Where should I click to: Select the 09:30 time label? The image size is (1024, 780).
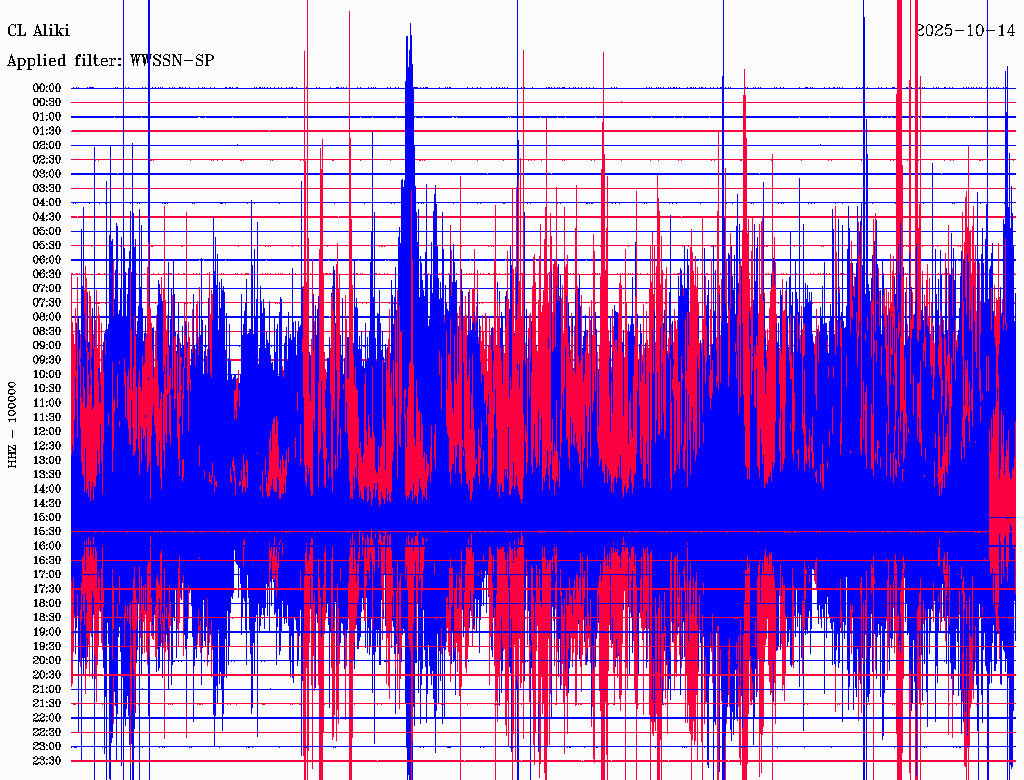(x=47, y=360)
